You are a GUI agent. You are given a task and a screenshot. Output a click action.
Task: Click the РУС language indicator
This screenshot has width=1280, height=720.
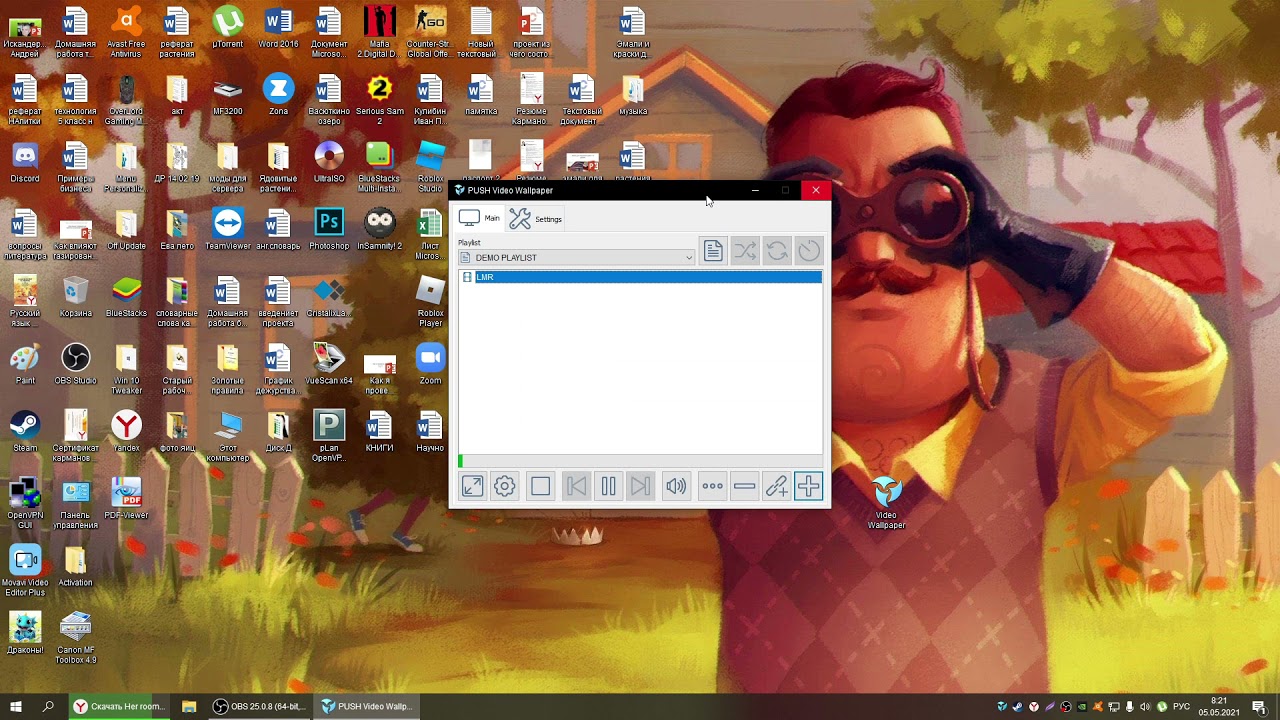(1180, 707)
